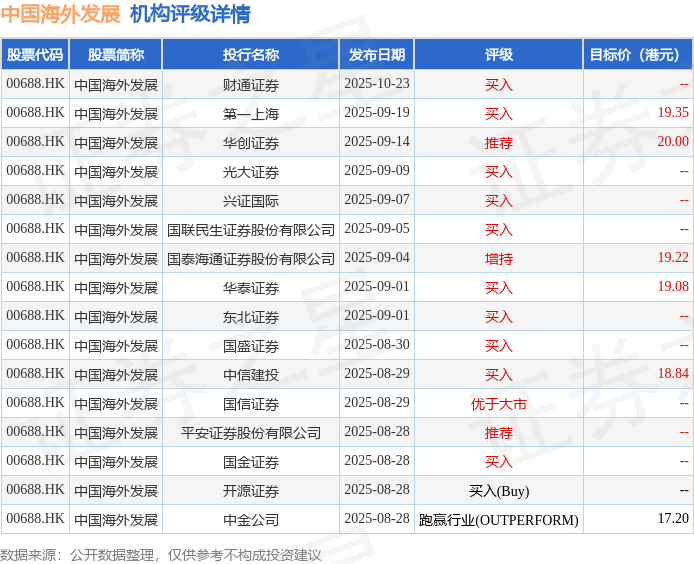Click the target price 19.35
The image size is (694, 564).
coord(673,112)
